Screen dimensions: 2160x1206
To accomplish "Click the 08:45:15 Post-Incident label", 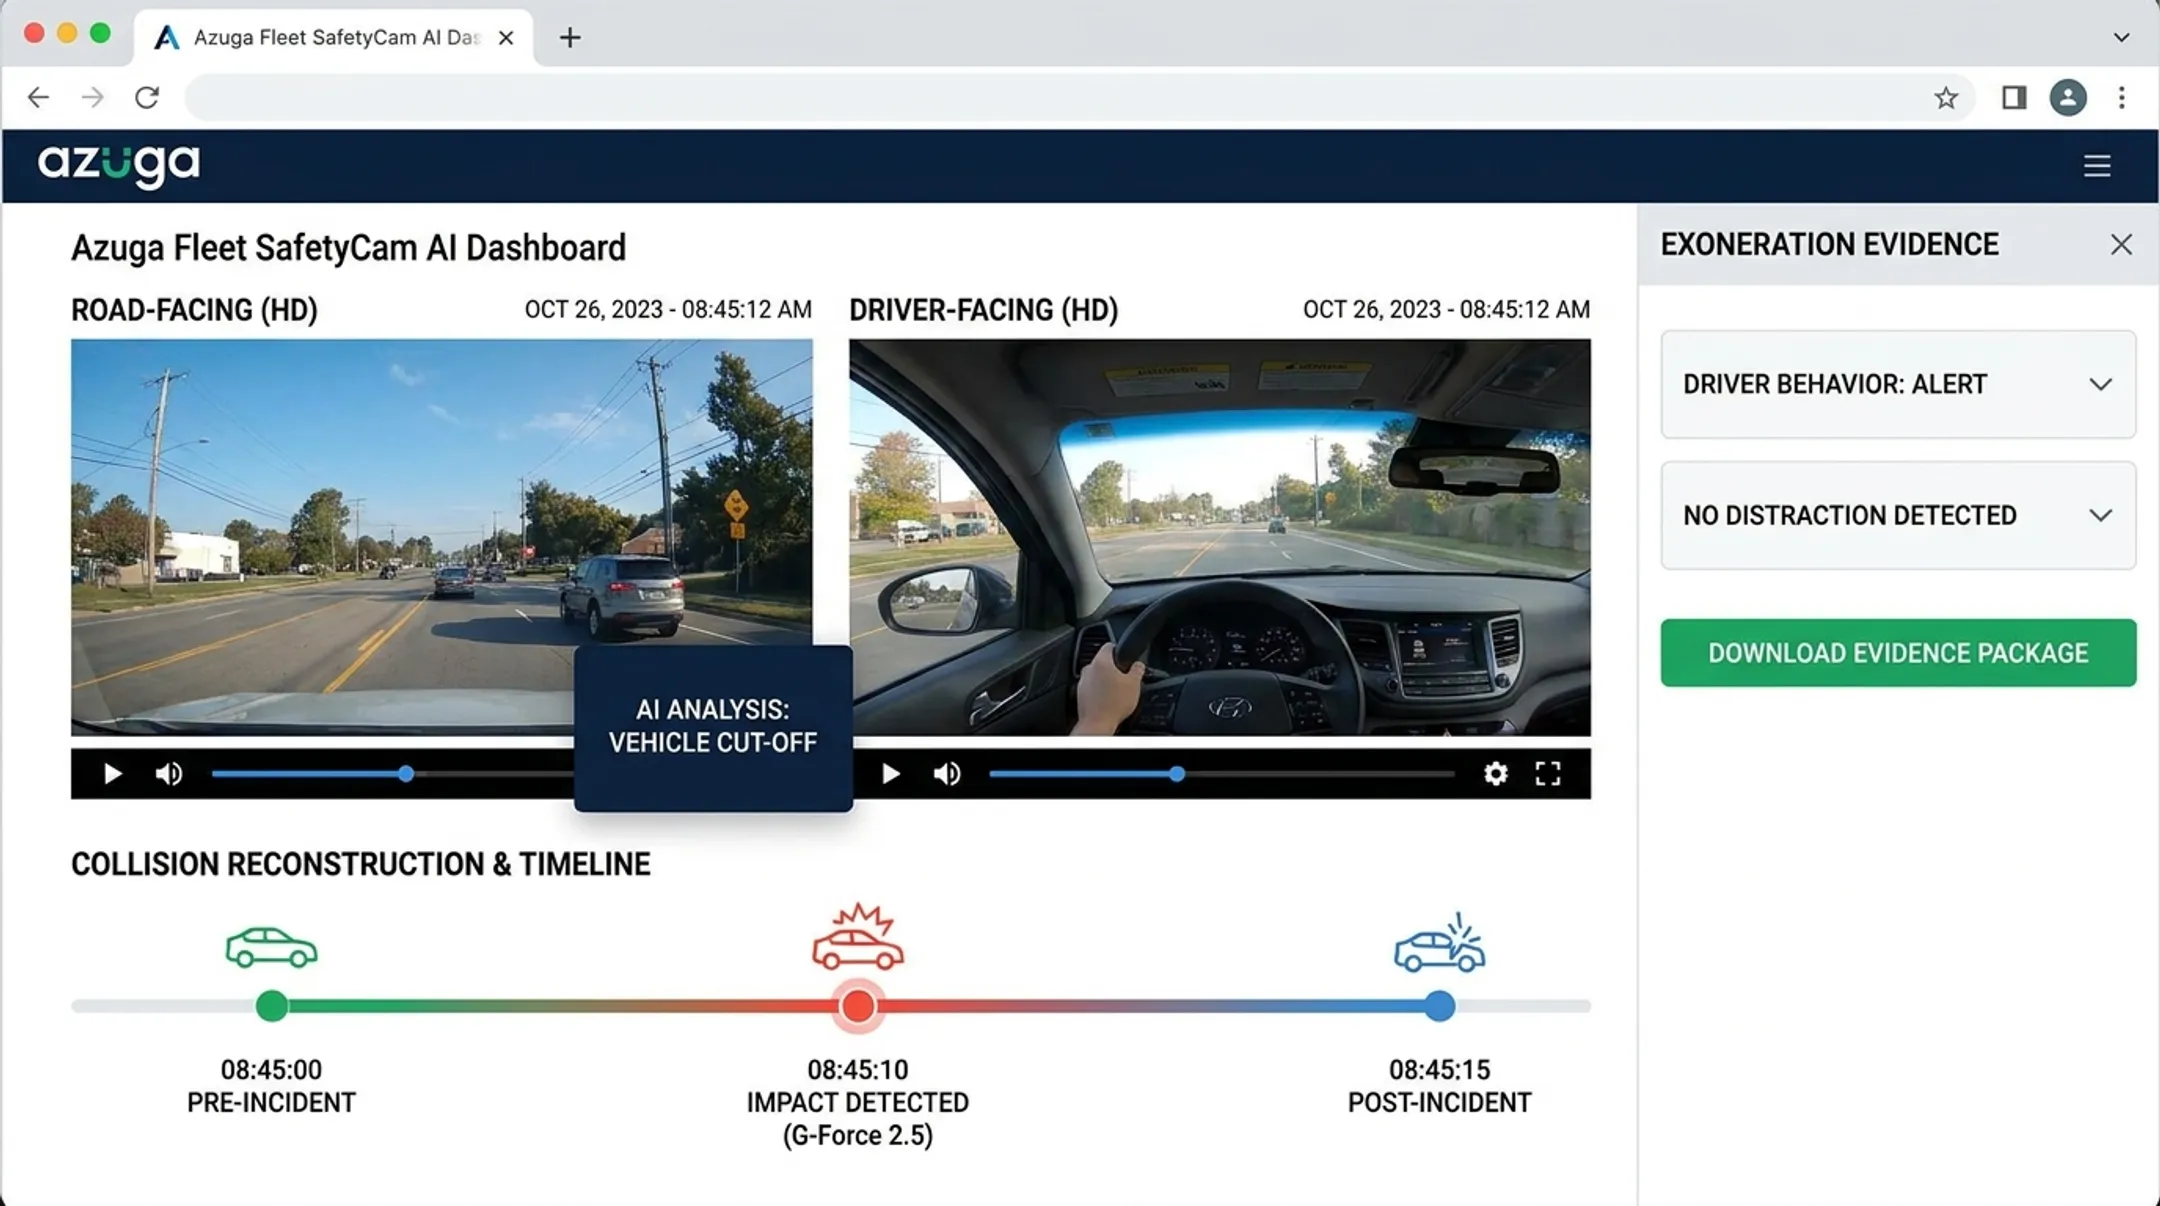I will click(1439, 1086).
